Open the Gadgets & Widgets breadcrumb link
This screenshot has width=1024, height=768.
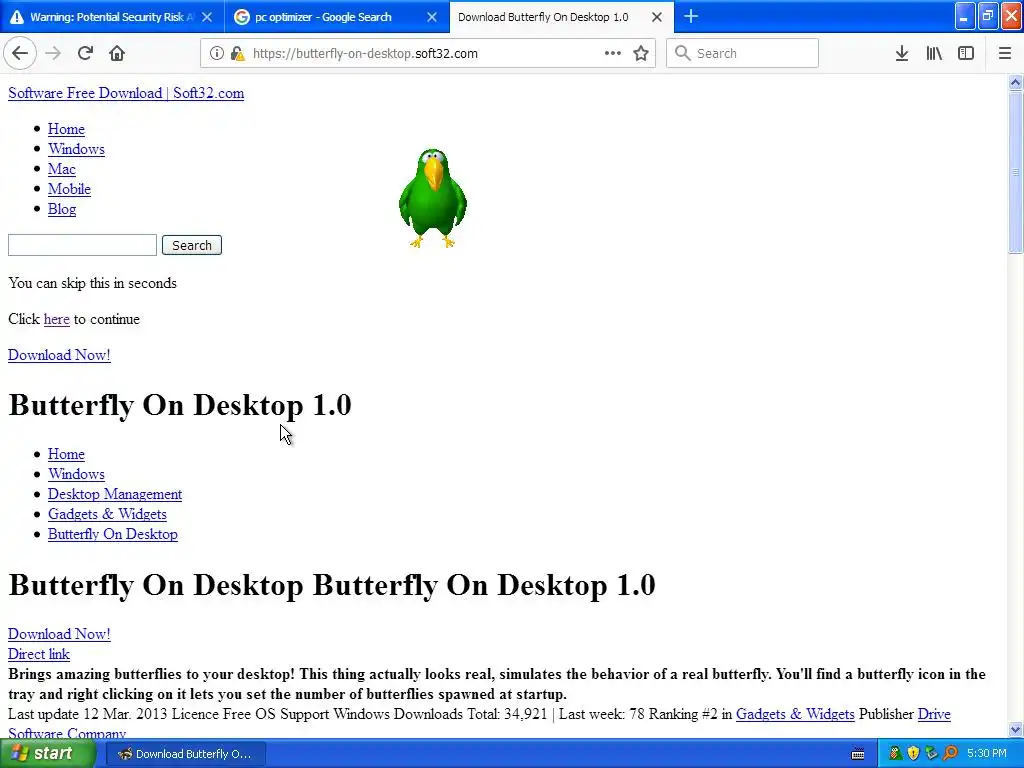(107, 514)
